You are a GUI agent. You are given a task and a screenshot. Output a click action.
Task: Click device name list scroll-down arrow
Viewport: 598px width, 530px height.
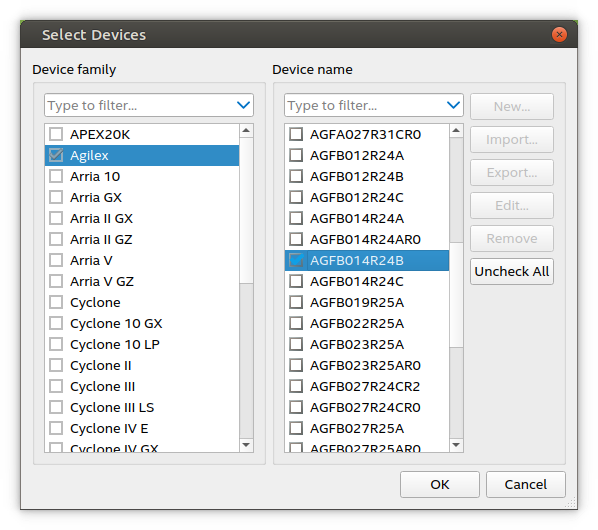click(x=456, y=445)
